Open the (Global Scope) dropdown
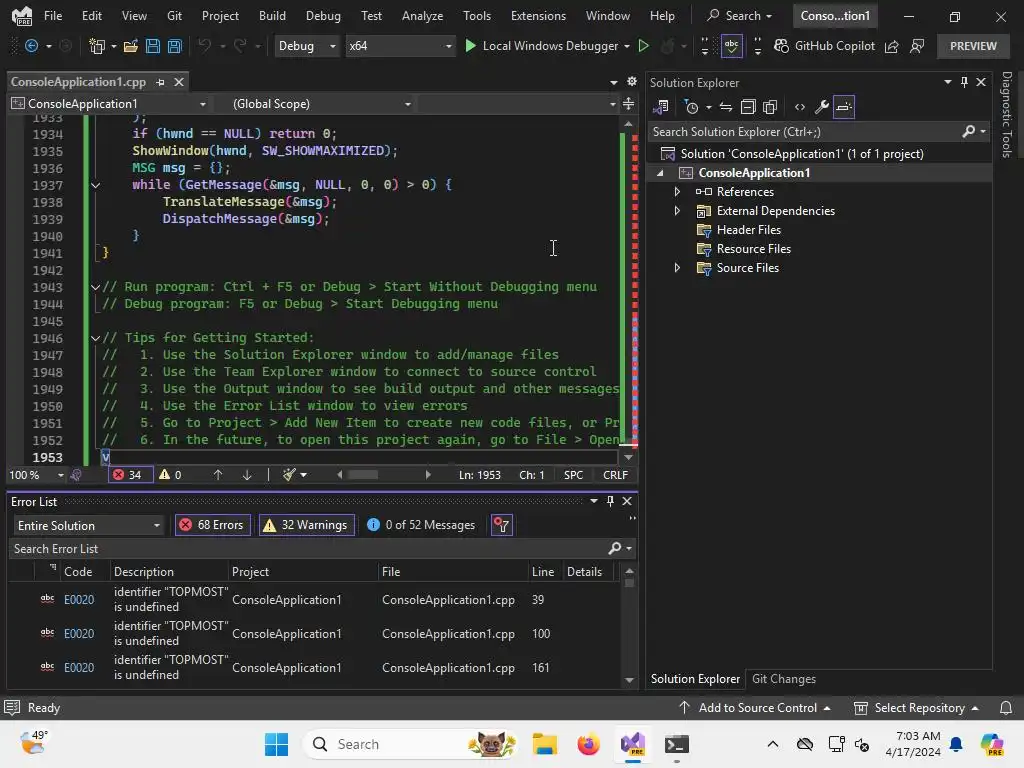The height and width of the screenshot is (768, 1024). (322, 104)
